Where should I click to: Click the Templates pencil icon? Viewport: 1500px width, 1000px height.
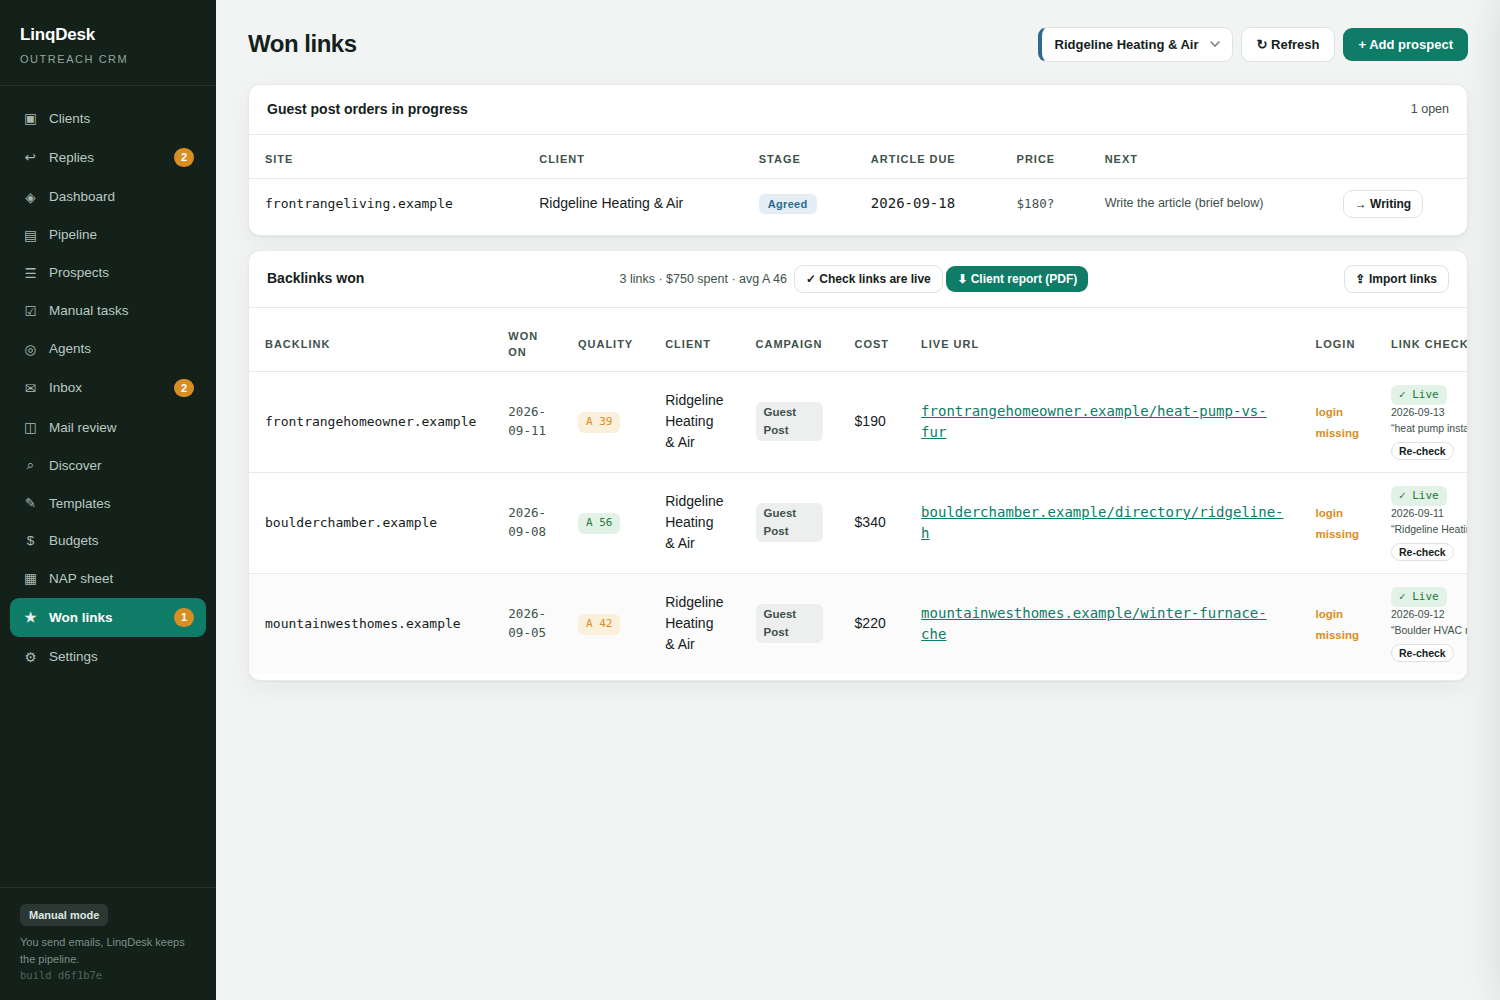pos(30,504)
